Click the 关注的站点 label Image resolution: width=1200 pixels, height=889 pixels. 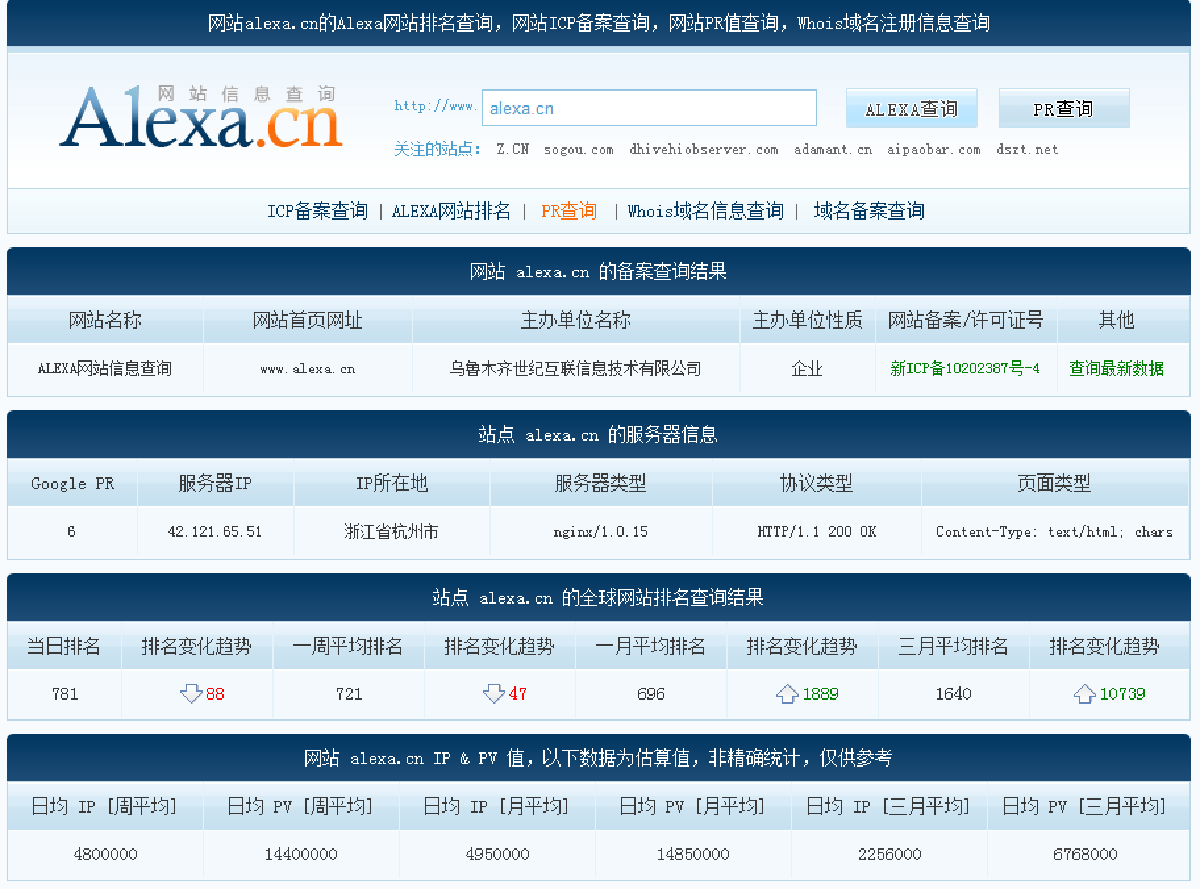pyautogui.click(x=437, y=149)
